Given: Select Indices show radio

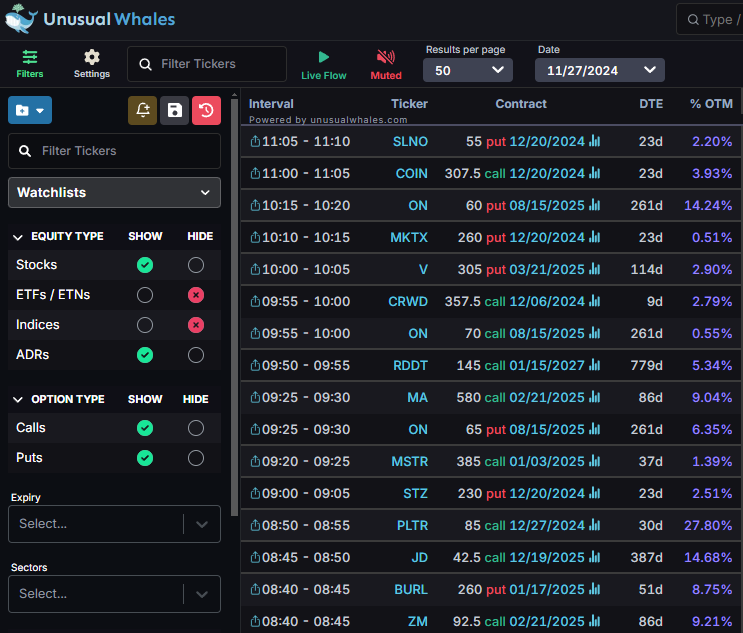Looking at the screenshot, I should pyautogui.click(x=145, y=325).
